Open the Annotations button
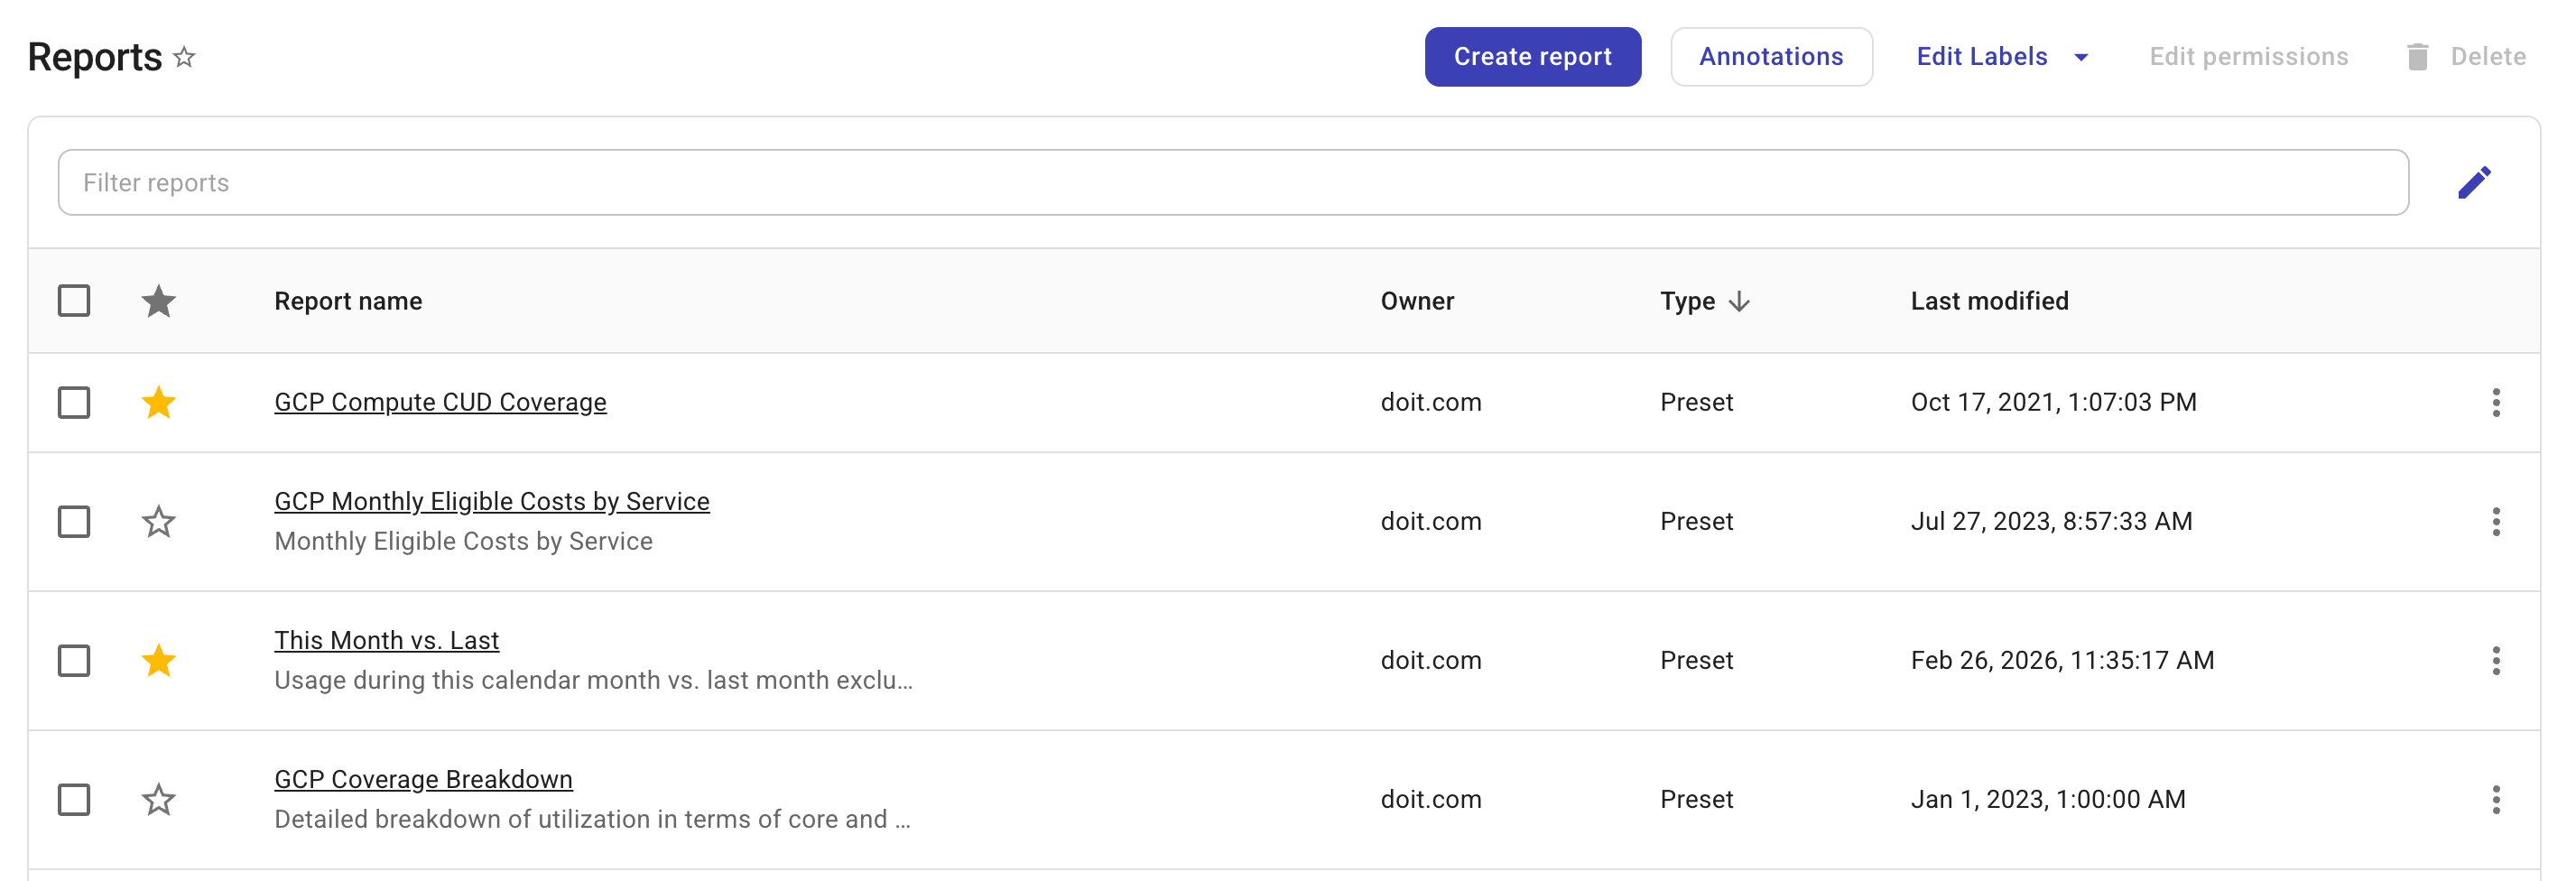 coord(1770,57)
